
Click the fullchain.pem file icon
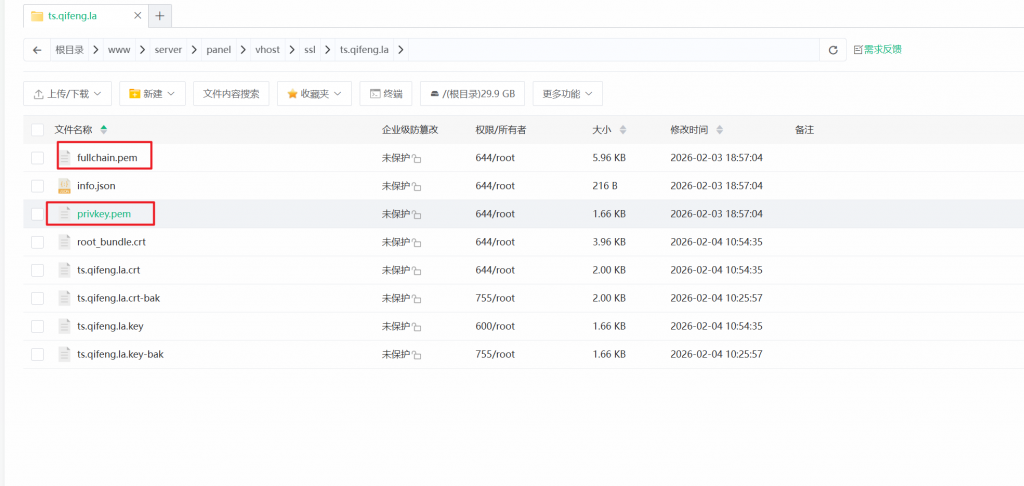coord(64,157)
